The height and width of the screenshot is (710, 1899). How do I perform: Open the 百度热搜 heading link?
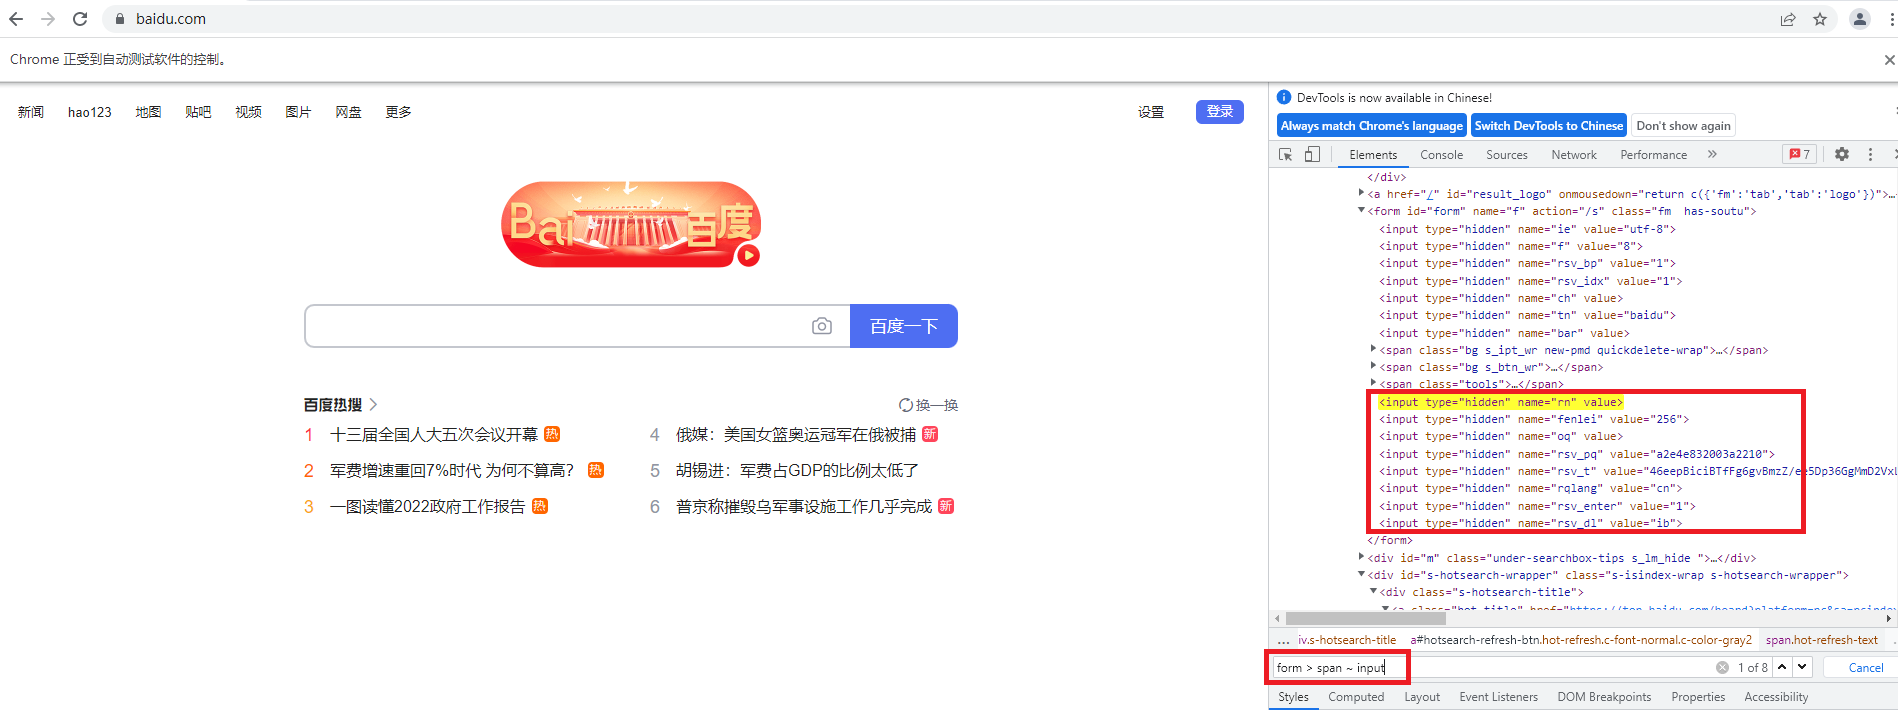click(340, 405)
